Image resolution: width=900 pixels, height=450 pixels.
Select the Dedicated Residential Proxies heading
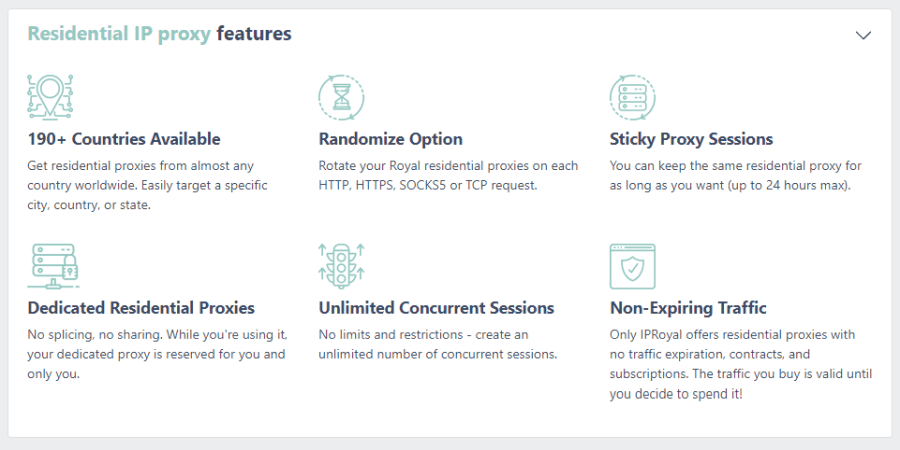(141, 308)
